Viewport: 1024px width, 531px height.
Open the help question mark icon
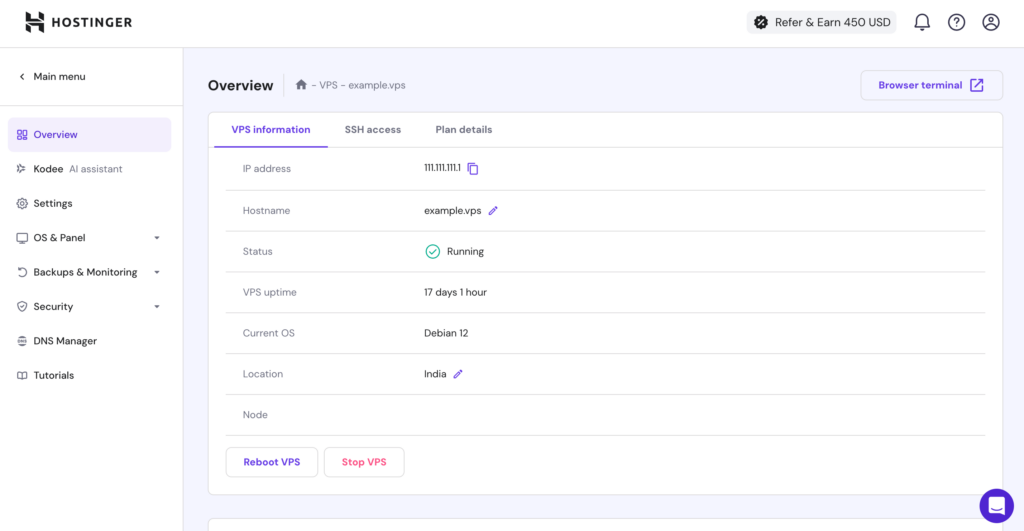[956, 22]
